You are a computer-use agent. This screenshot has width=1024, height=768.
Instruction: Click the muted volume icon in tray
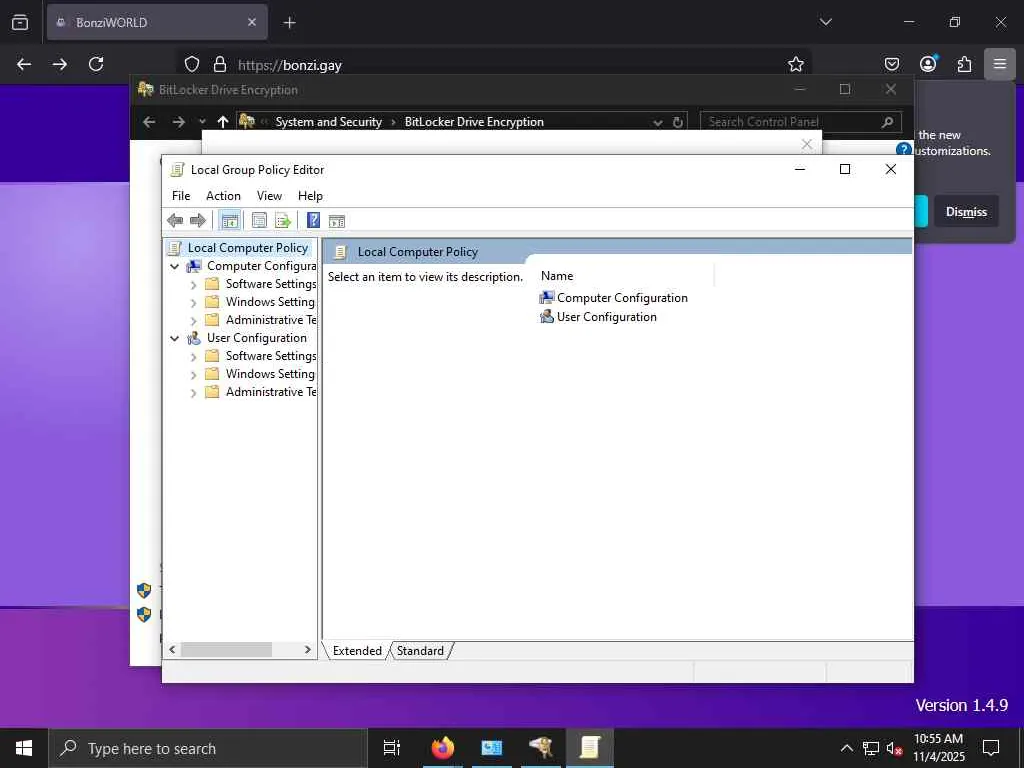893,748
